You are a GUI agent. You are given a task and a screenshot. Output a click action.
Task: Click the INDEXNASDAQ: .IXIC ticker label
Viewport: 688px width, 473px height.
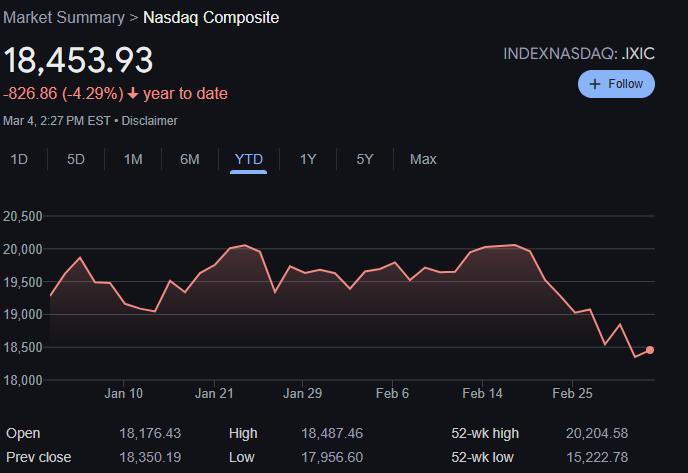(x=579, y=54)
